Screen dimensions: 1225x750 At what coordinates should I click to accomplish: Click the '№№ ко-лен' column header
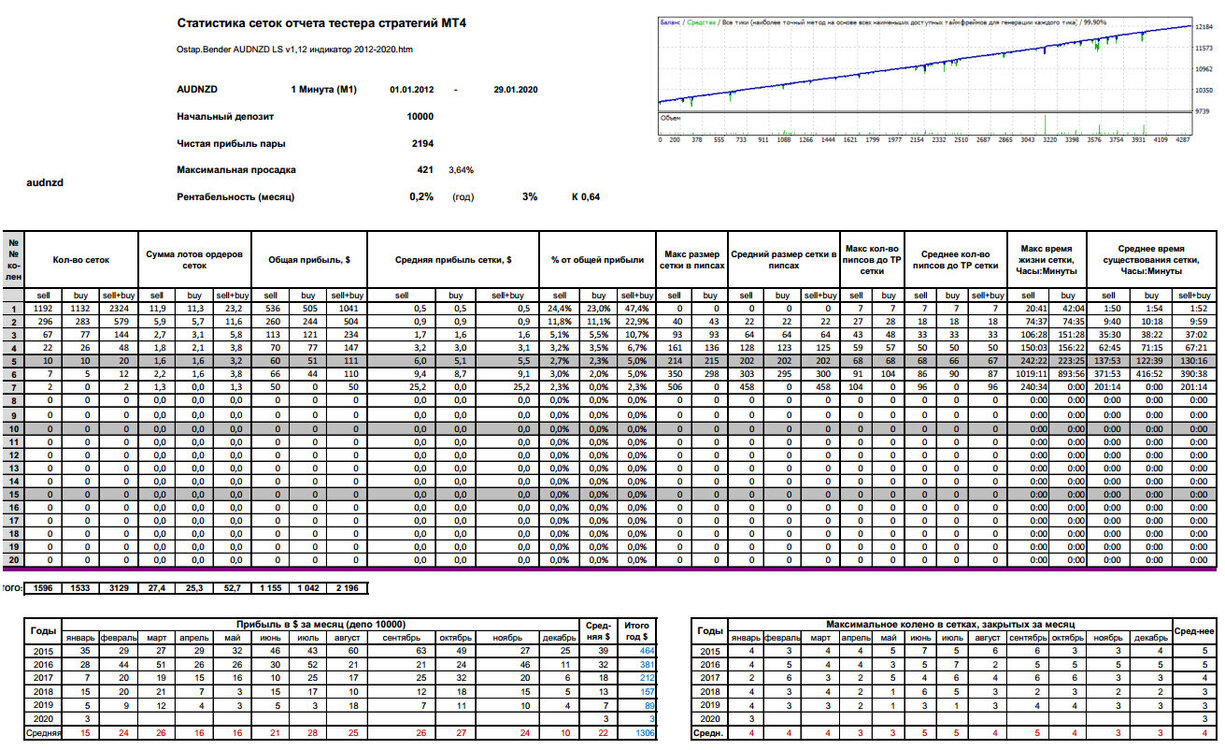point(13,259)
